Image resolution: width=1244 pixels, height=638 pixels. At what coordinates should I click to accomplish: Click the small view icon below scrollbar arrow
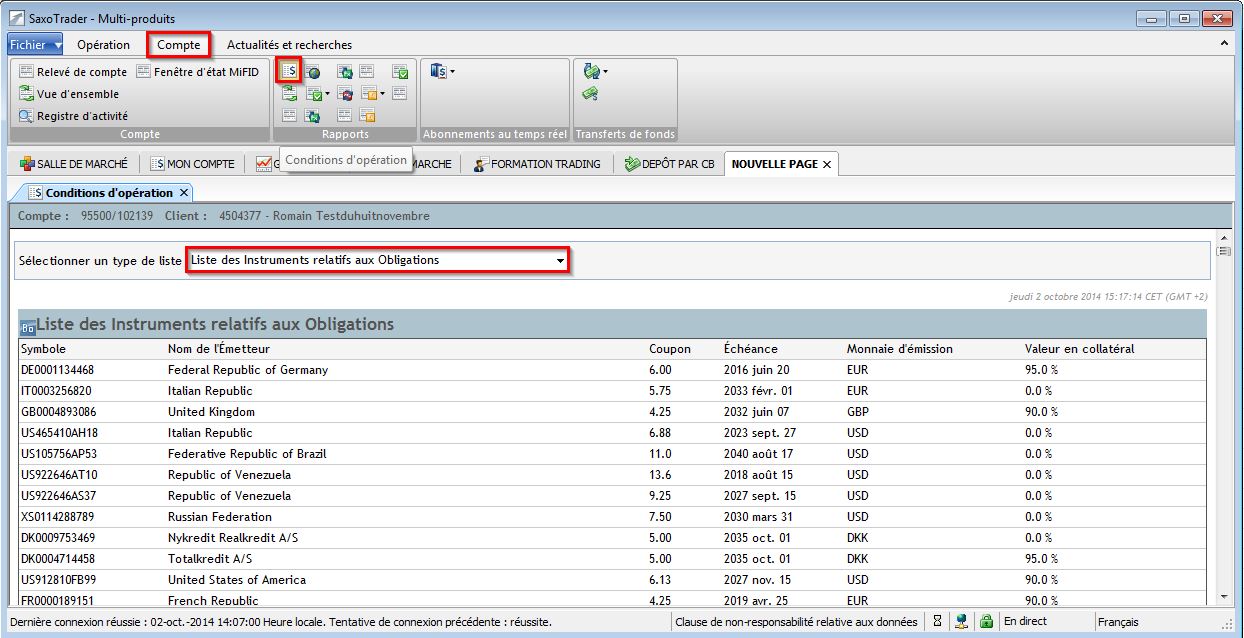click(x=1223, y=252)
